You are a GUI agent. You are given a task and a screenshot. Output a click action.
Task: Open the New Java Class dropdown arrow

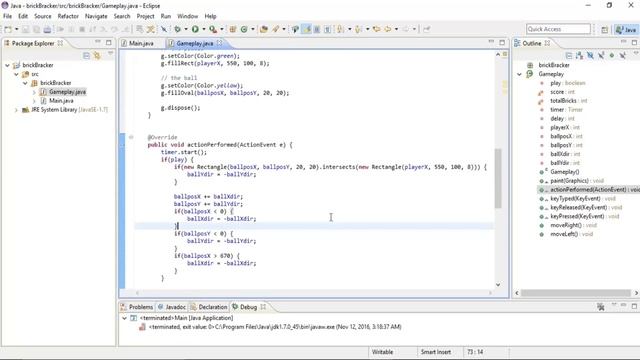coord(253,29)
